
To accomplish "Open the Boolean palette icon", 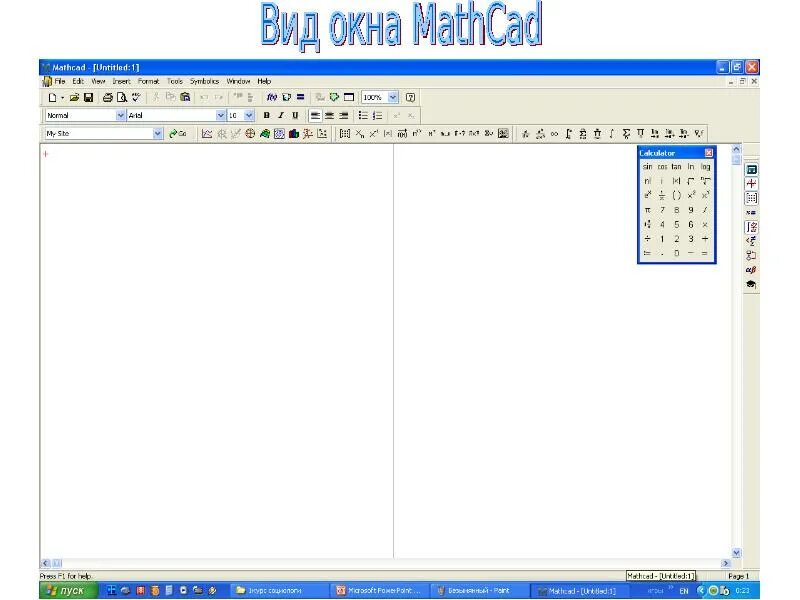I will click(x=751, y=241).
